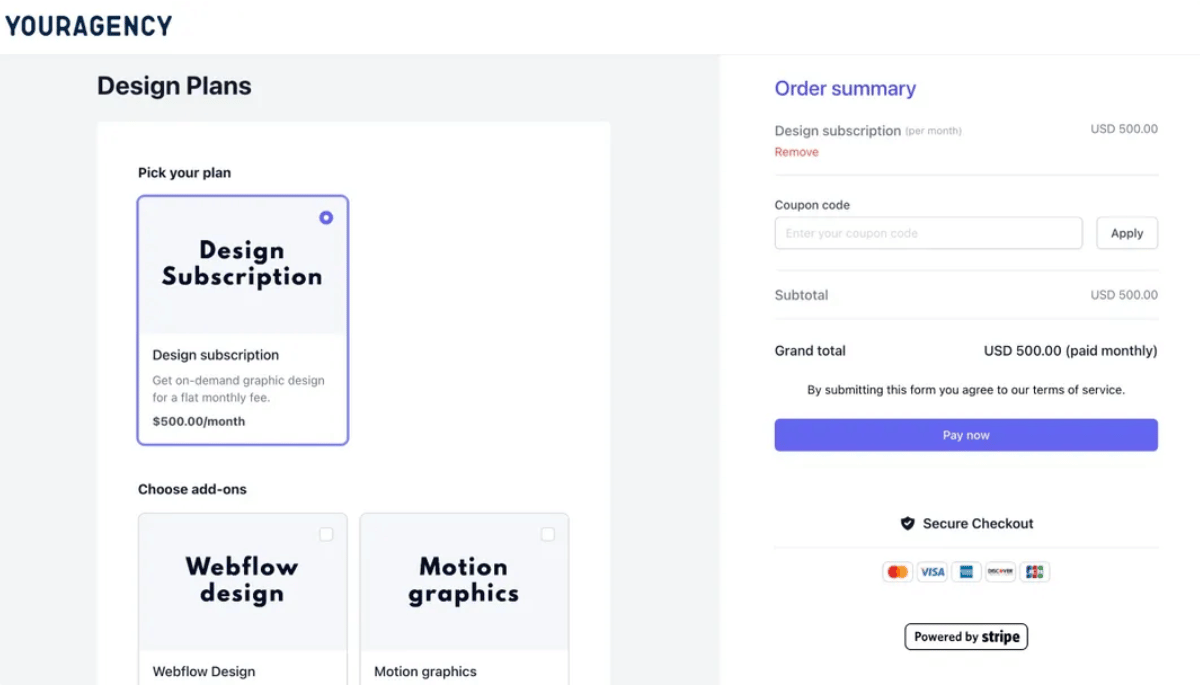Click the Mastercard payment icon
The image size is (1200, 685).
[x=897, y=571]
